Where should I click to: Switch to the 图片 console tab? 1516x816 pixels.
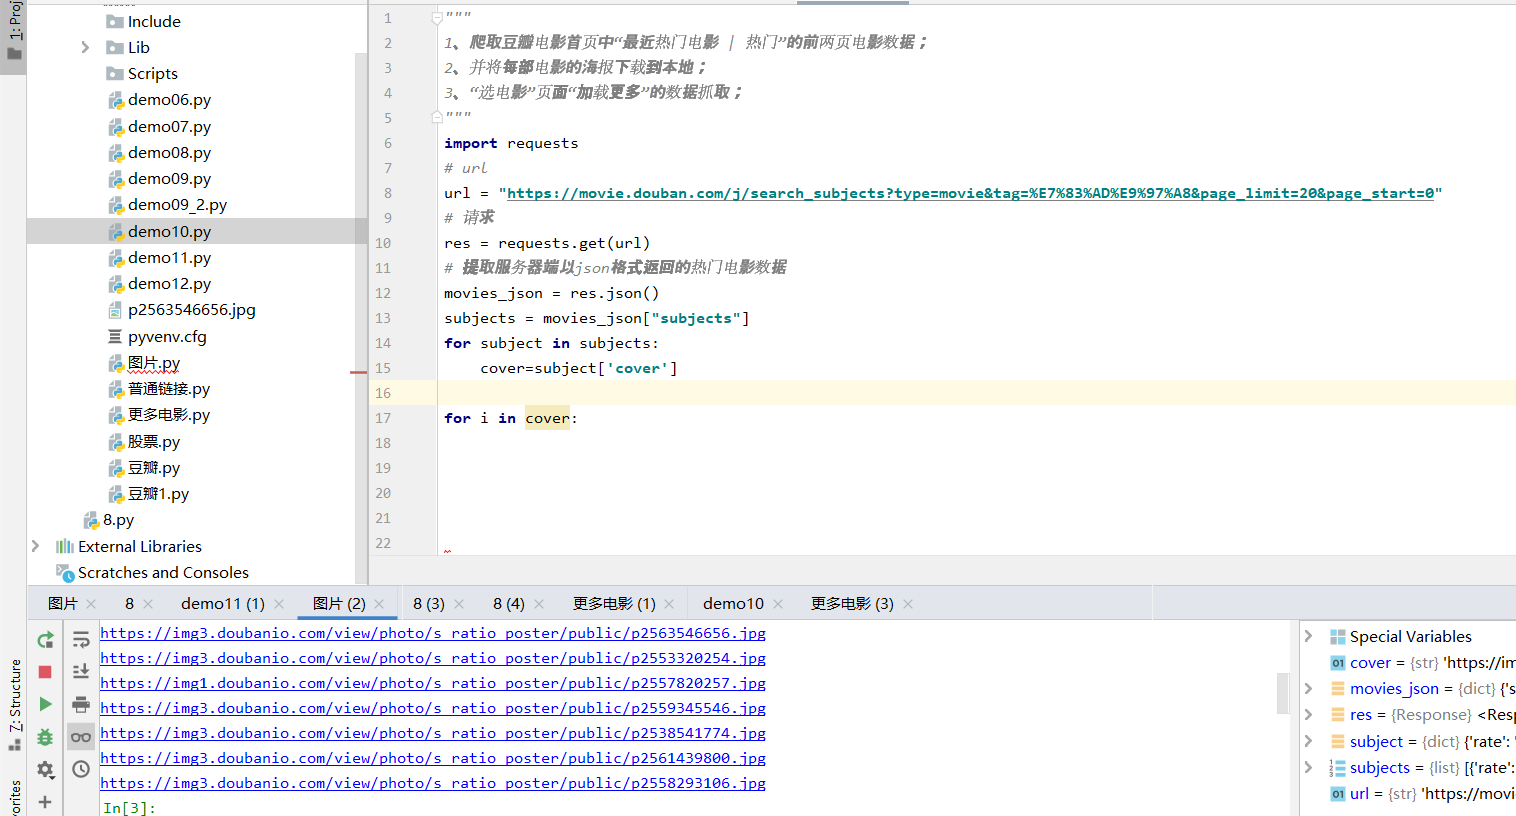(63, 604)
